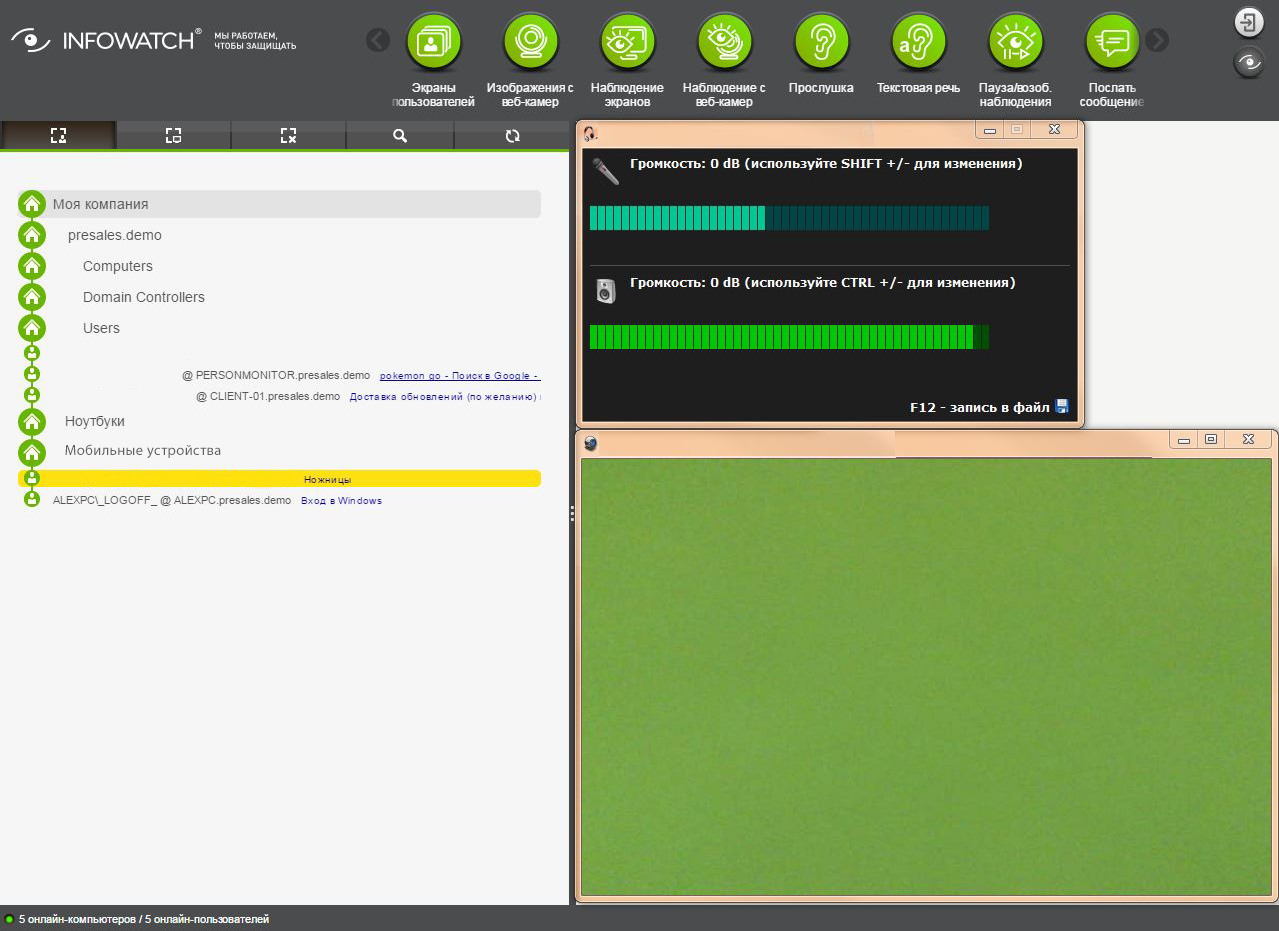The height and width of the screenshot is (931, 1279).
Task: Start Наблюдение экранов monitoring
Action: click(x=627, y=42)
